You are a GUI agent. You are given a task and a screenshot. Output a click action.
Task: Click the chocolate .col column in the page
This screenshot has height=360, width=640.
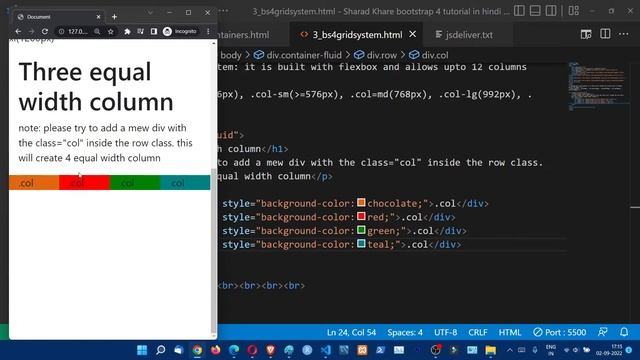coord(34,182)
